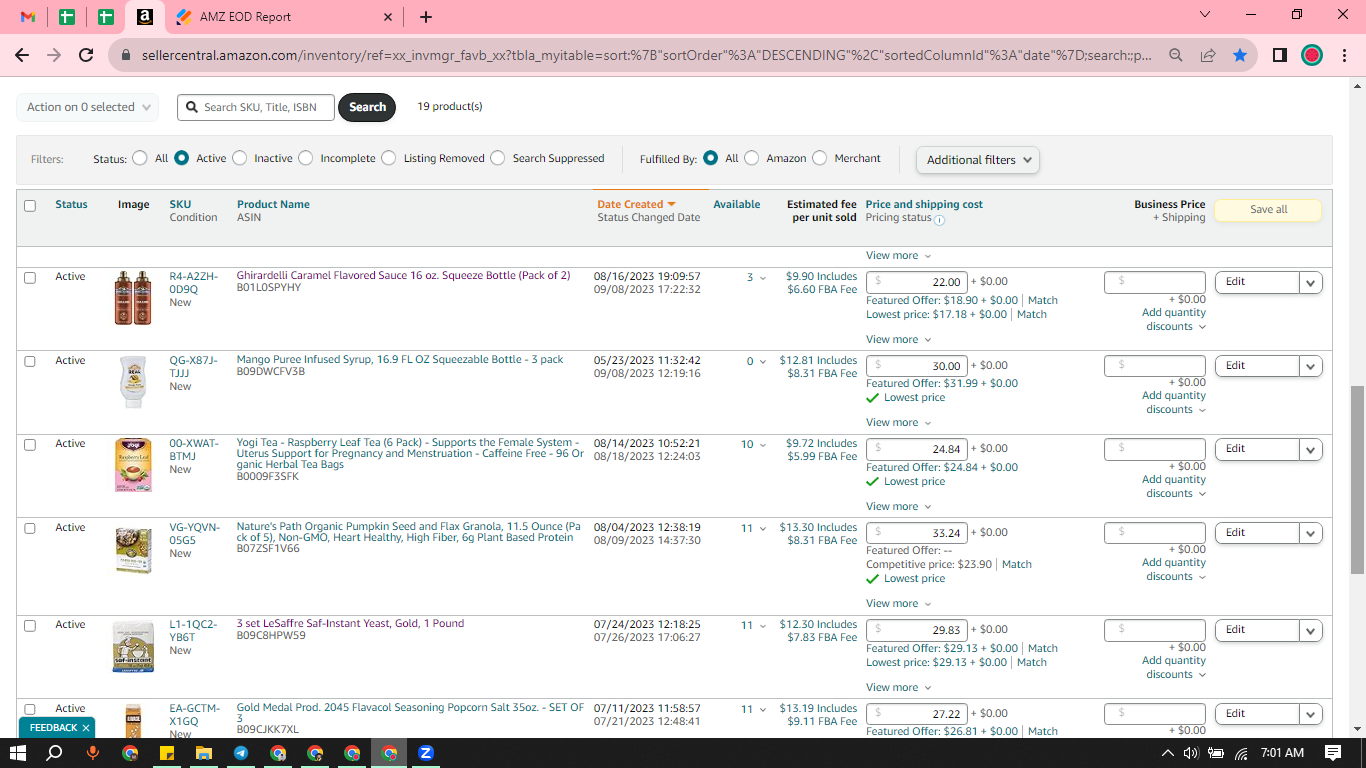1366x768 pixels.
Task: Click the volume icon in the system tray
Action: 1191,753
